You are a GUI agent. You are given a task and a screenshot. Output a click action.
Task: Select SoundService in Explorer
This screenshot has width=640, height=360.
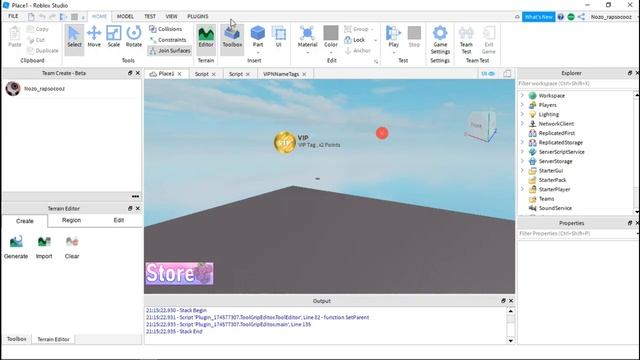coord(555,208)
